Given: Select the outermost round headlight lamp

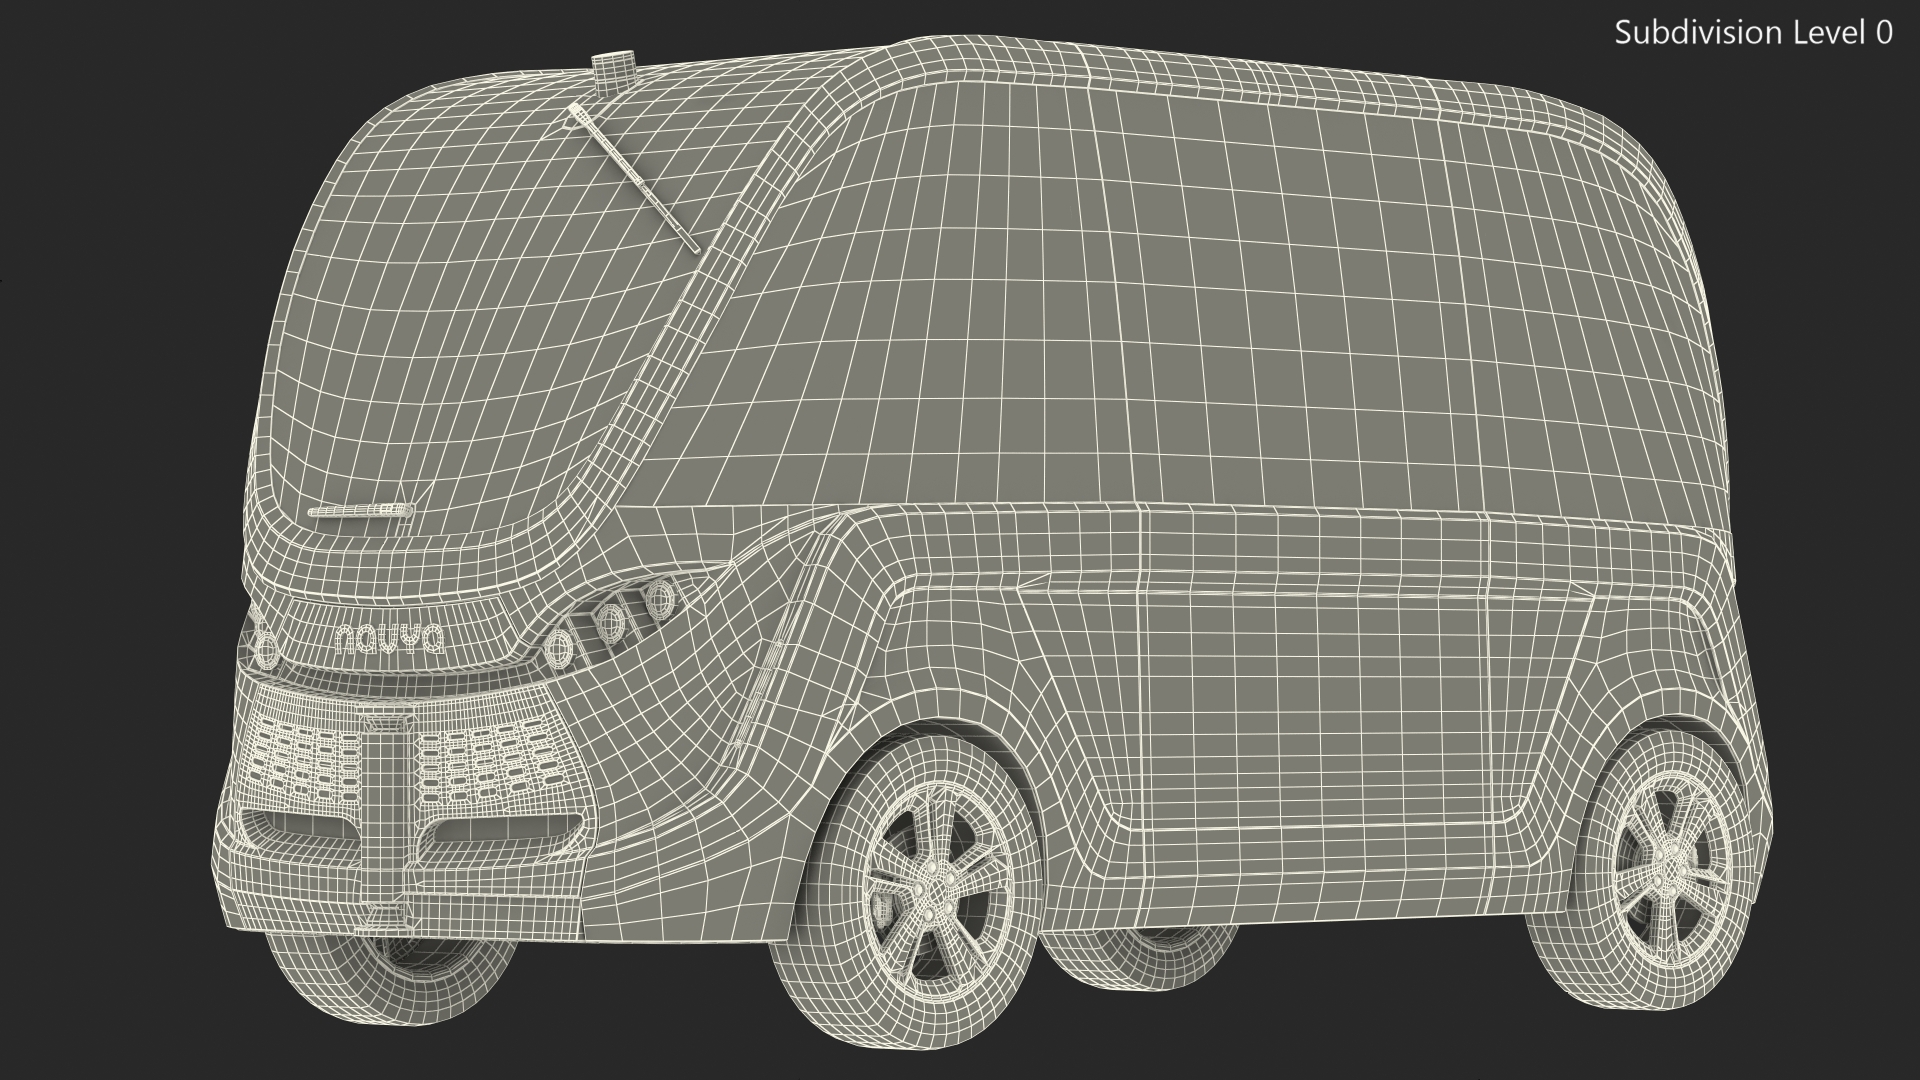Looking at the screenshot, I should (660, 600).
